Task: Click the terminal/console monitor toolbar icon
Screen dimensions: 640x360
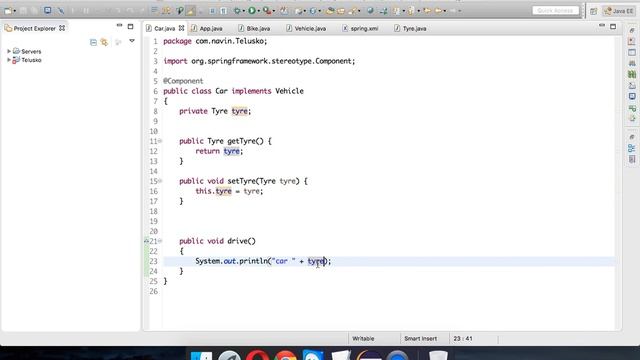Action: pos(48,11)
